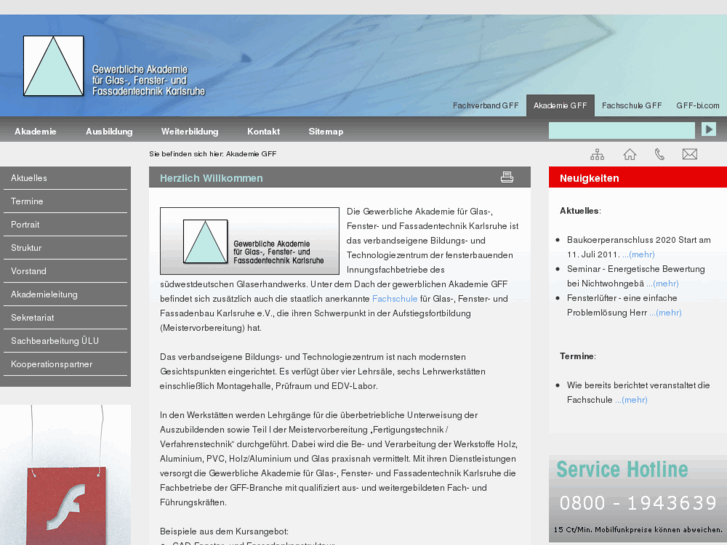The image size is (727, 545).
Task: Select the Akademie GFF tab
Action: (560, 106)
